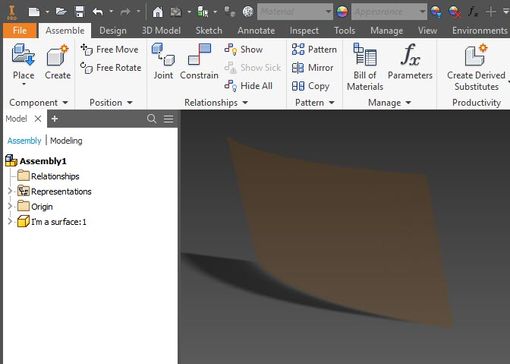Select the Joint tool
The height and width of the screenshot is (364, 510).
163,62
